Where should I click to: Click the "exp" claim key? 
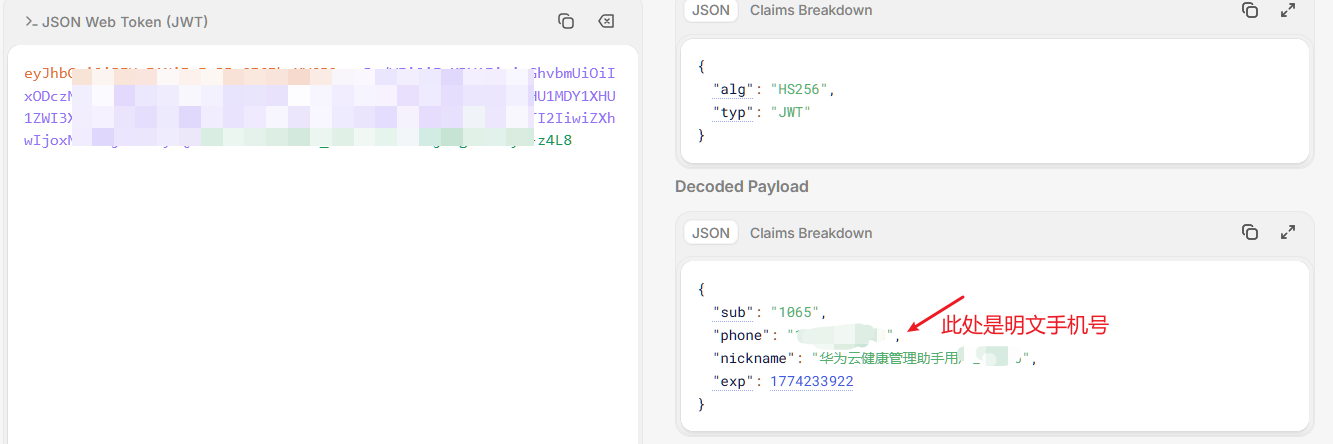(x=735, y=381)
